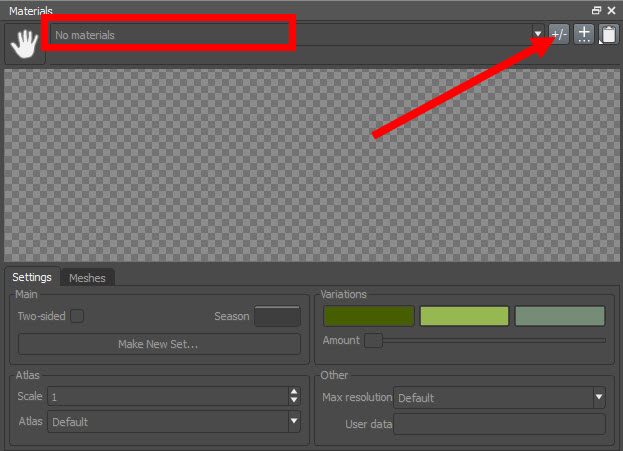Enable the Two-sided checkbox

[77, 316]
